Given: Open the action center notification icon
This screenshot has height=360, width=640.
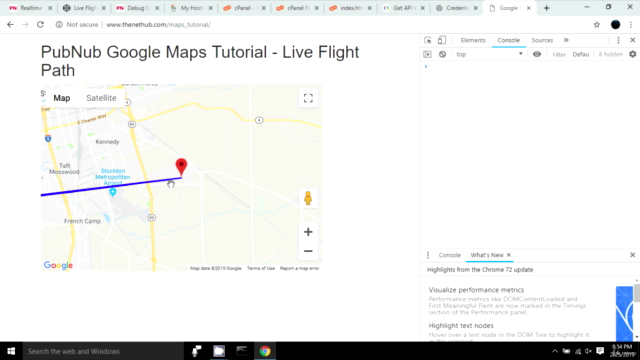Looking at the screenshot, I should (x=600, y=351).
